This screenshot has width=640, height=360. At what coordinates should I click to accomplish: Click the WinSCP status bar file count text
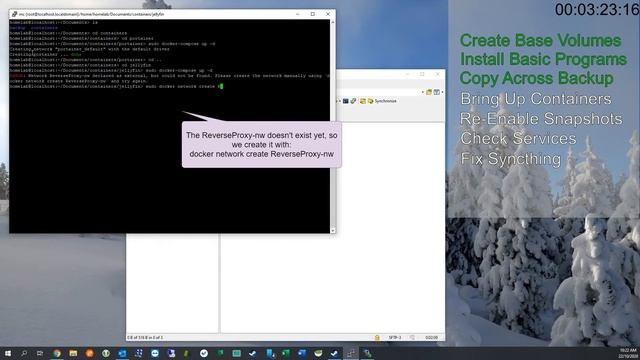coord(145,338)
